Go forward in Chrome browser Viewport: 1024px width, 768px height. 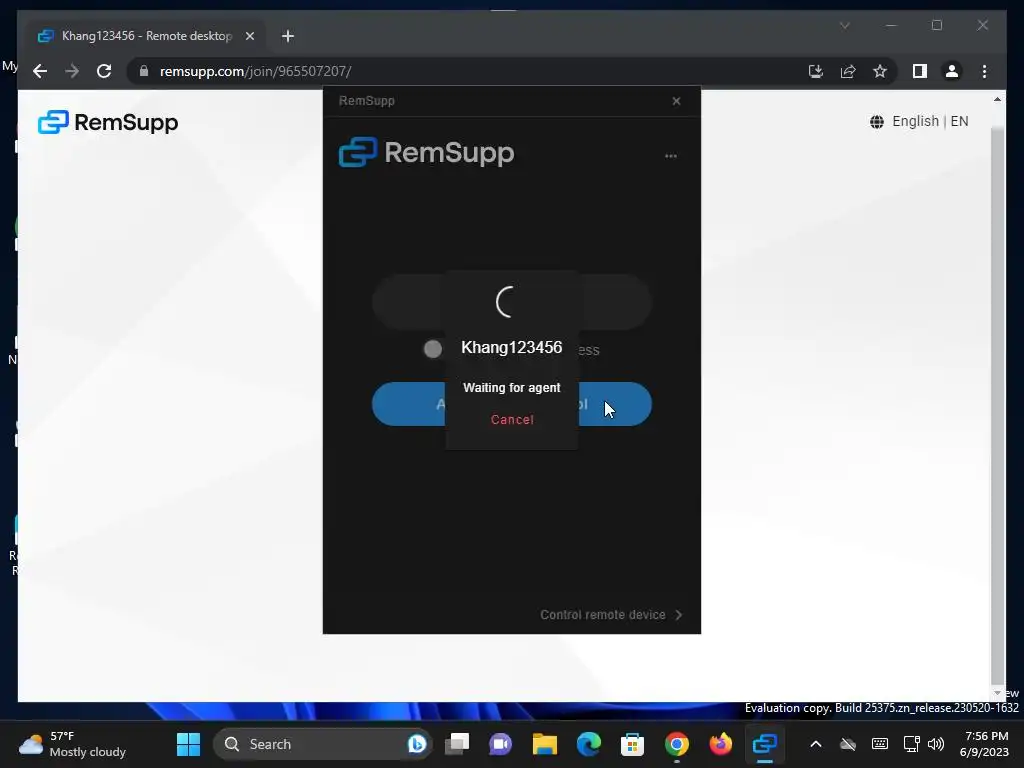(72, 71)
